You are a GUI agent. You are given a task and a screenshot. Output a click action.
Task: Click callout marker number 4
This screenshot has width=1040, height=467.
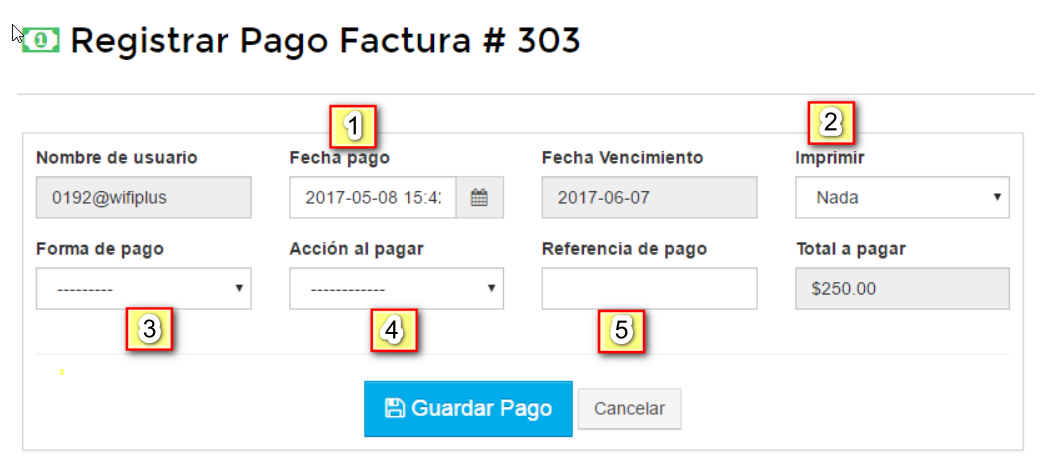click(394, 330)
